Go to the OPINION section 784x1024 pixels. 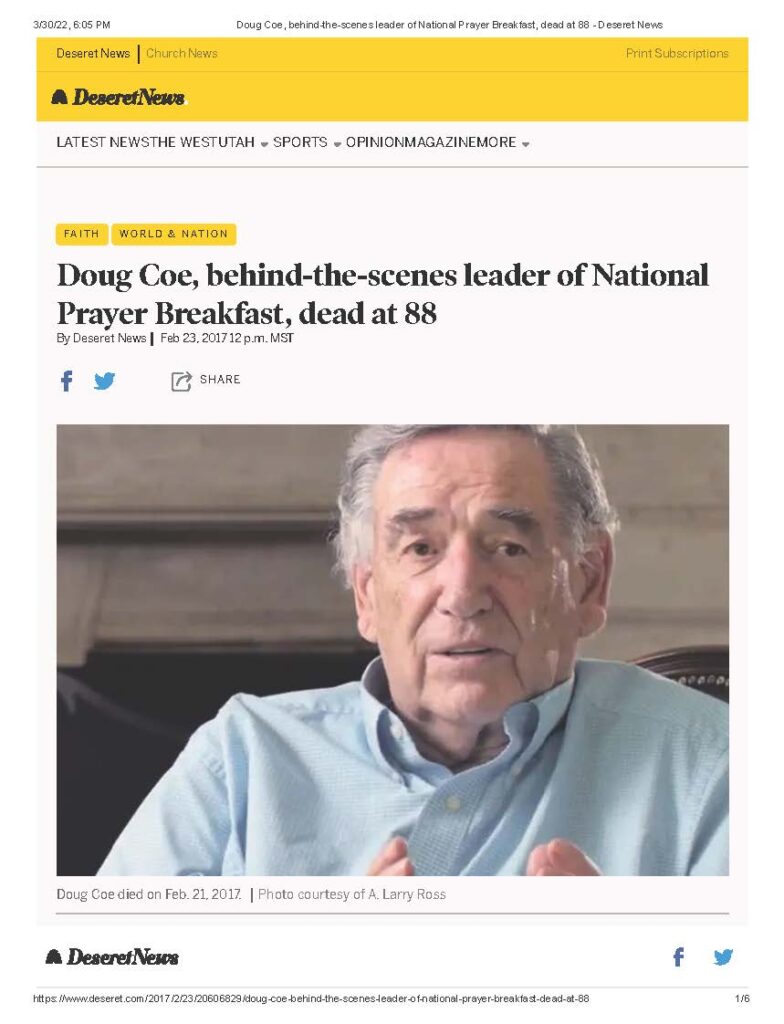(375, 142)
